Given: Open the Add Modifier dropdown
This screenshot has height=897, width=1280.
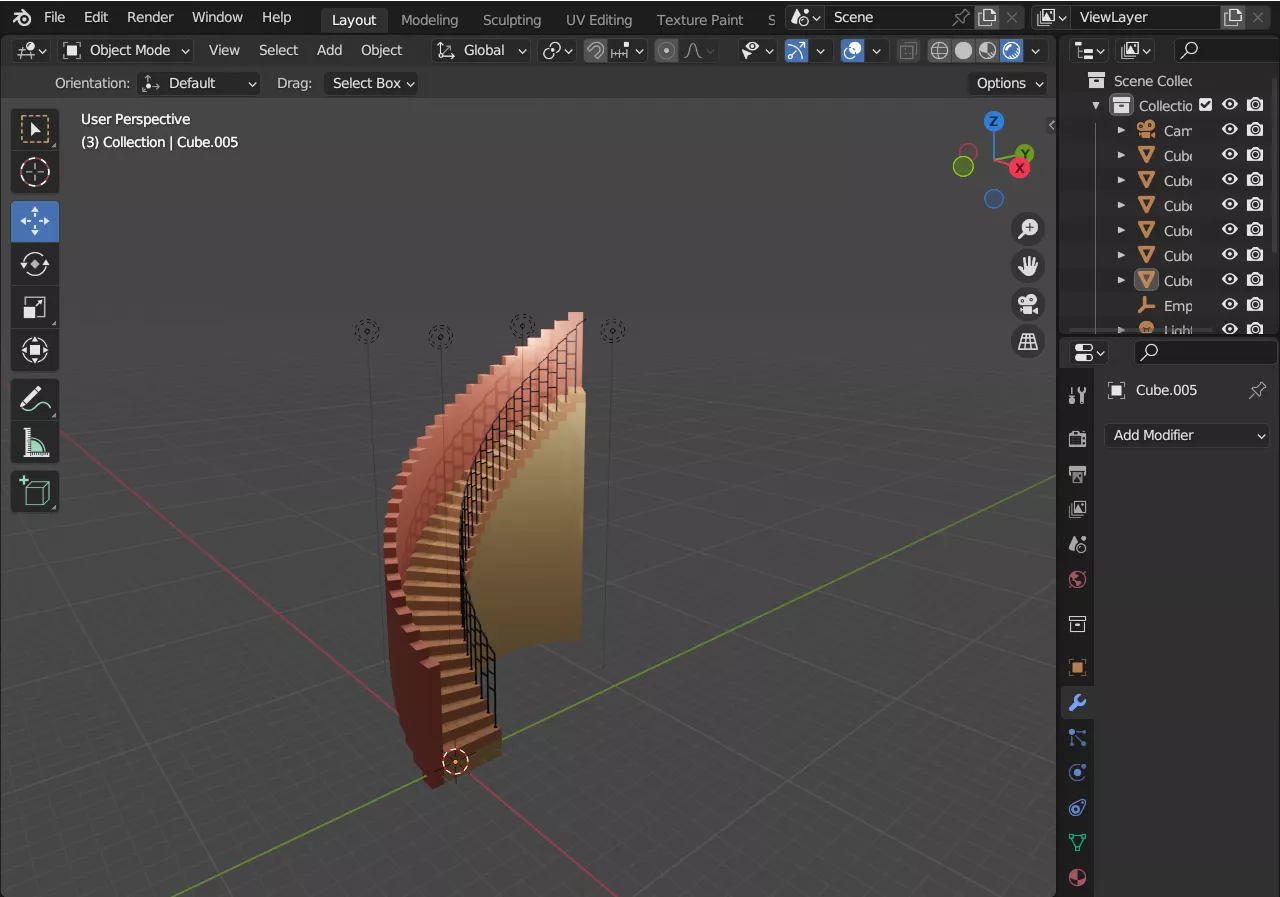Looking at the screenshot, I should click(x=1187, y=435).
